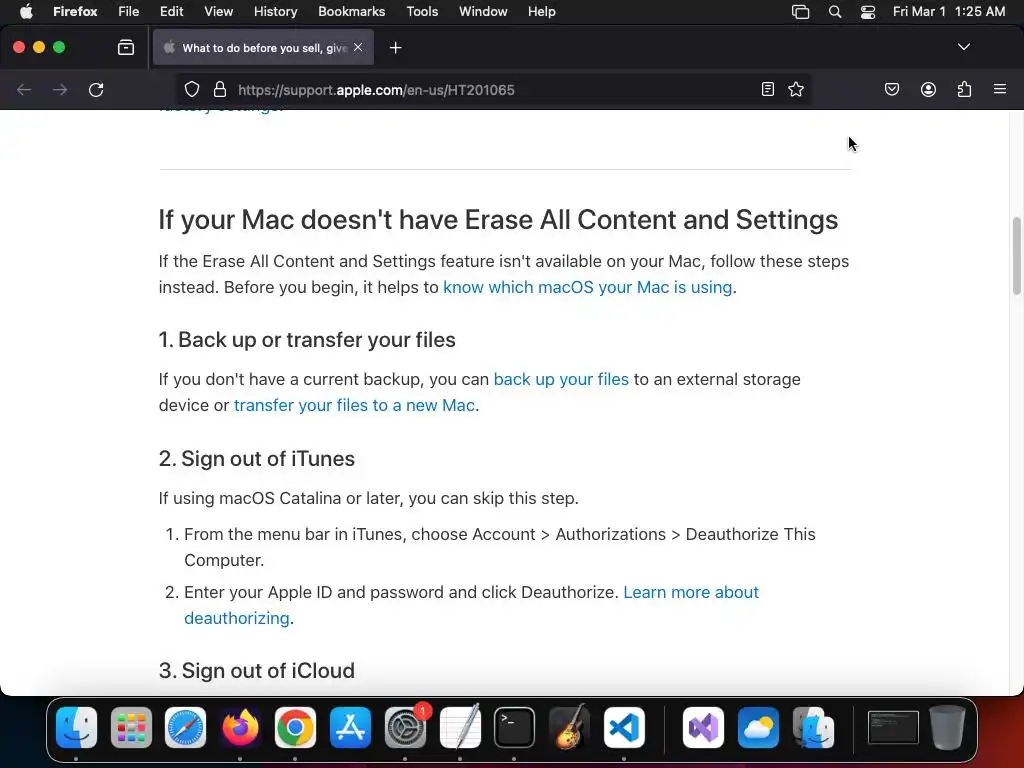
Task: Open the cloud app icon in Dock
Action: (758, 728)
